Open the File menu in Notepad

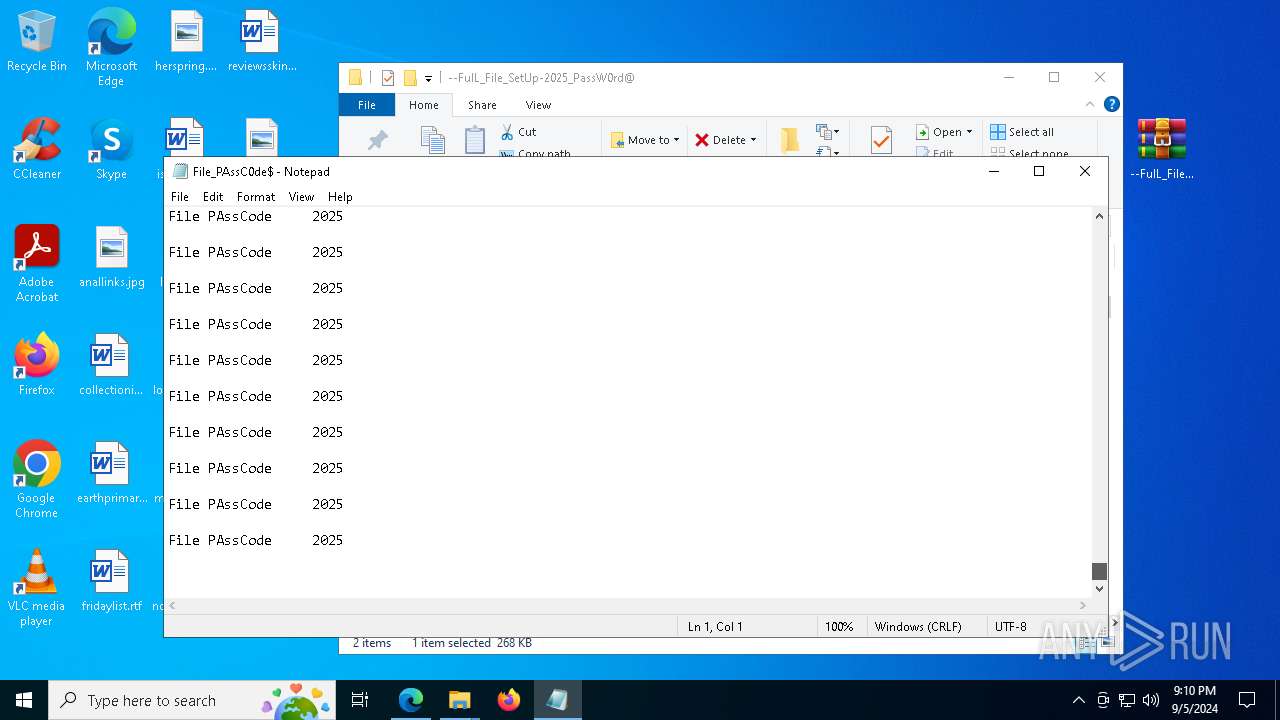coord(180,197)
